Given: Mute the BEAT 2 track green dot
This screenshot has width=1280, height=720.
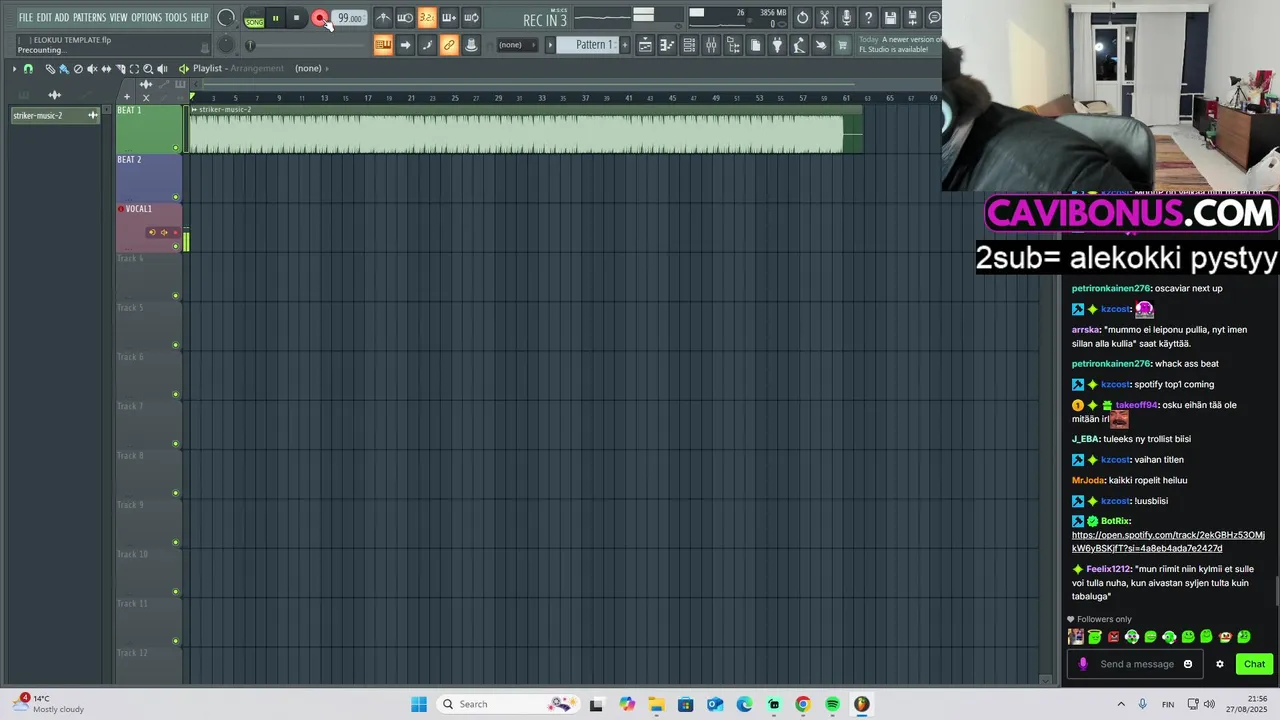Looking at the screenshot, I should [176, 197].
